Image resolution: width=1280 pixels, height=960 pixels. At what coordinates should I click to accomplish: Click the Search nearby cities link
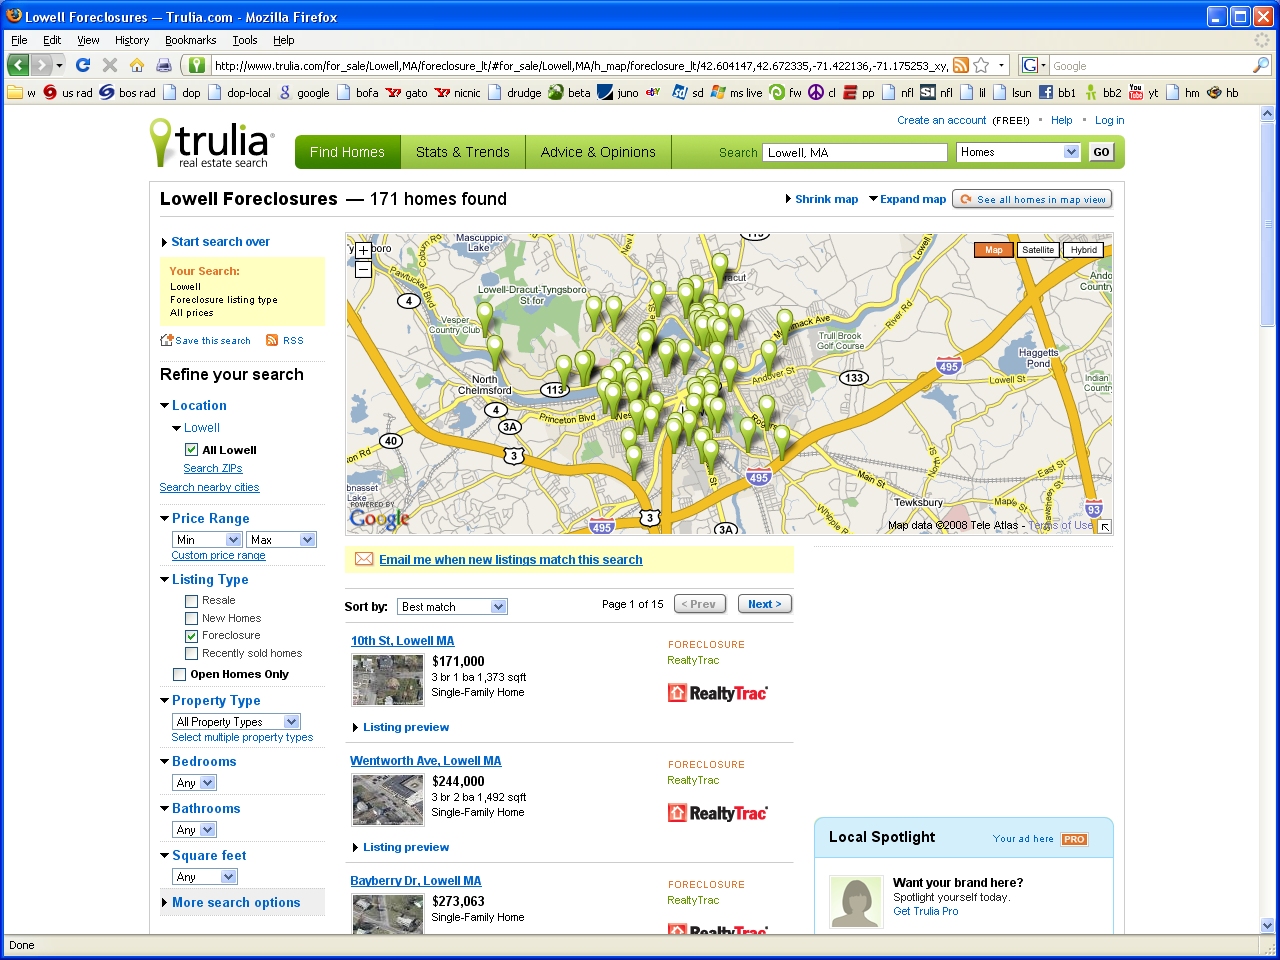(x=209, y=488)
